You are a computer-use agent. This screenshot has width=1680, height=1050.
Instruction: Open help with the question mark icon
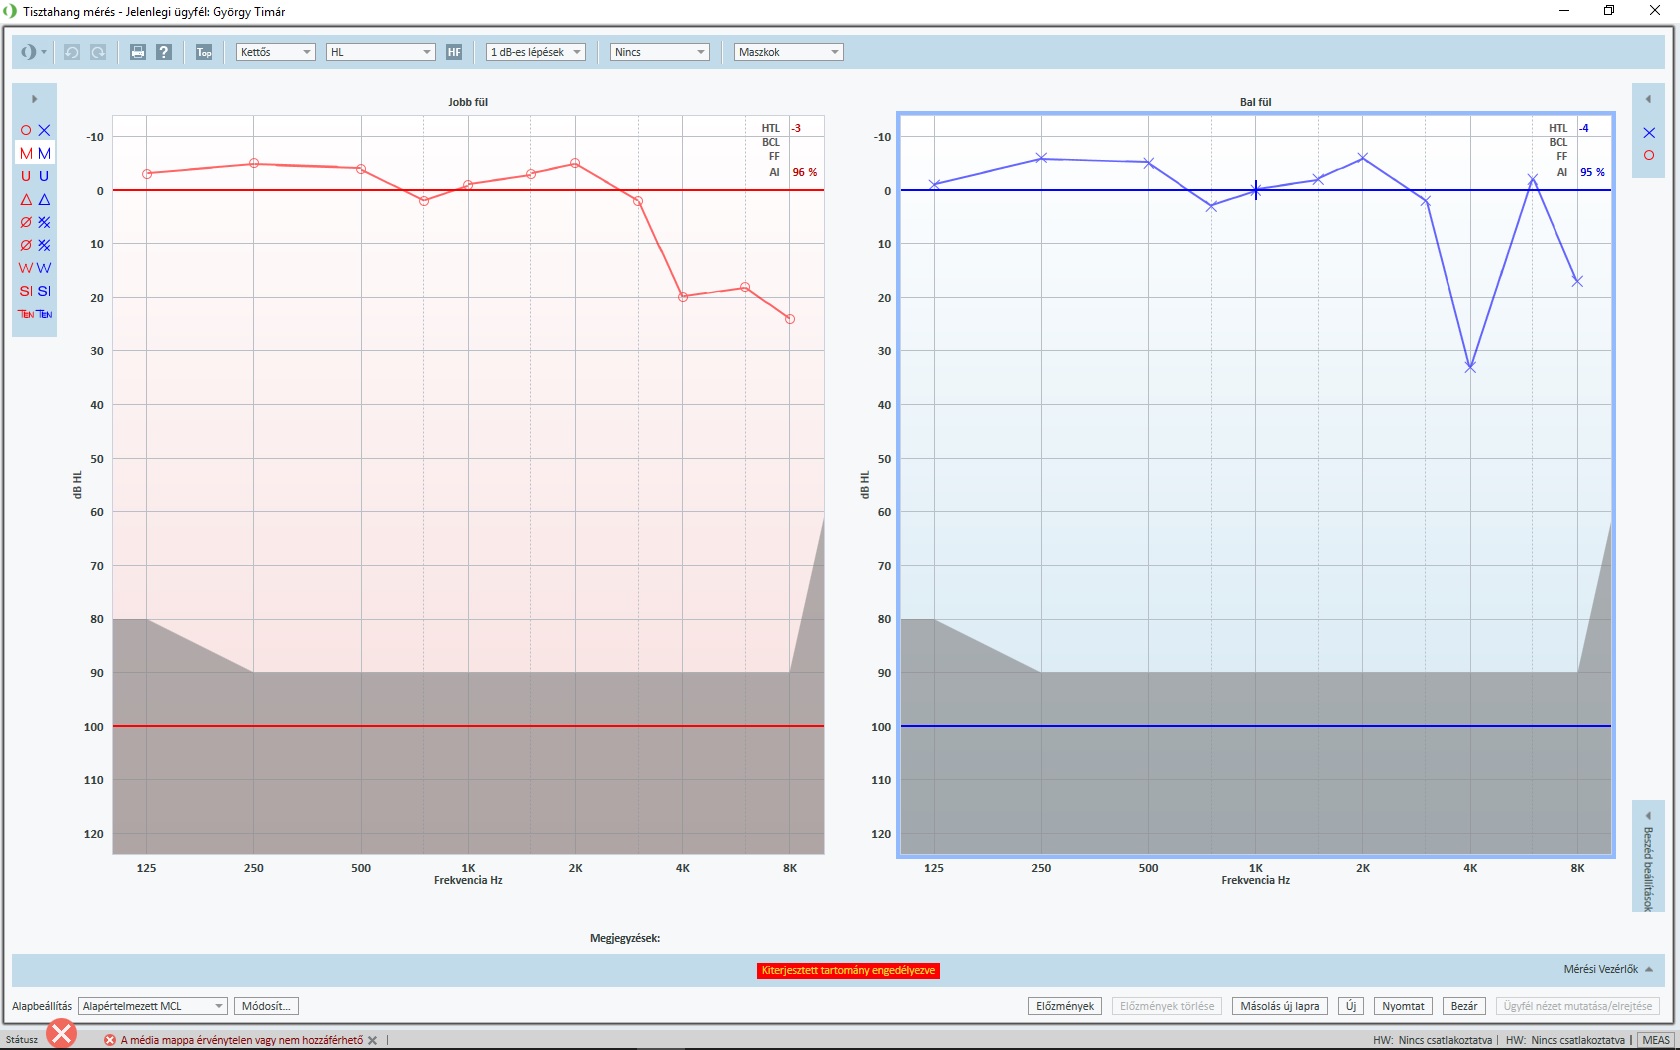coord(164,52)
